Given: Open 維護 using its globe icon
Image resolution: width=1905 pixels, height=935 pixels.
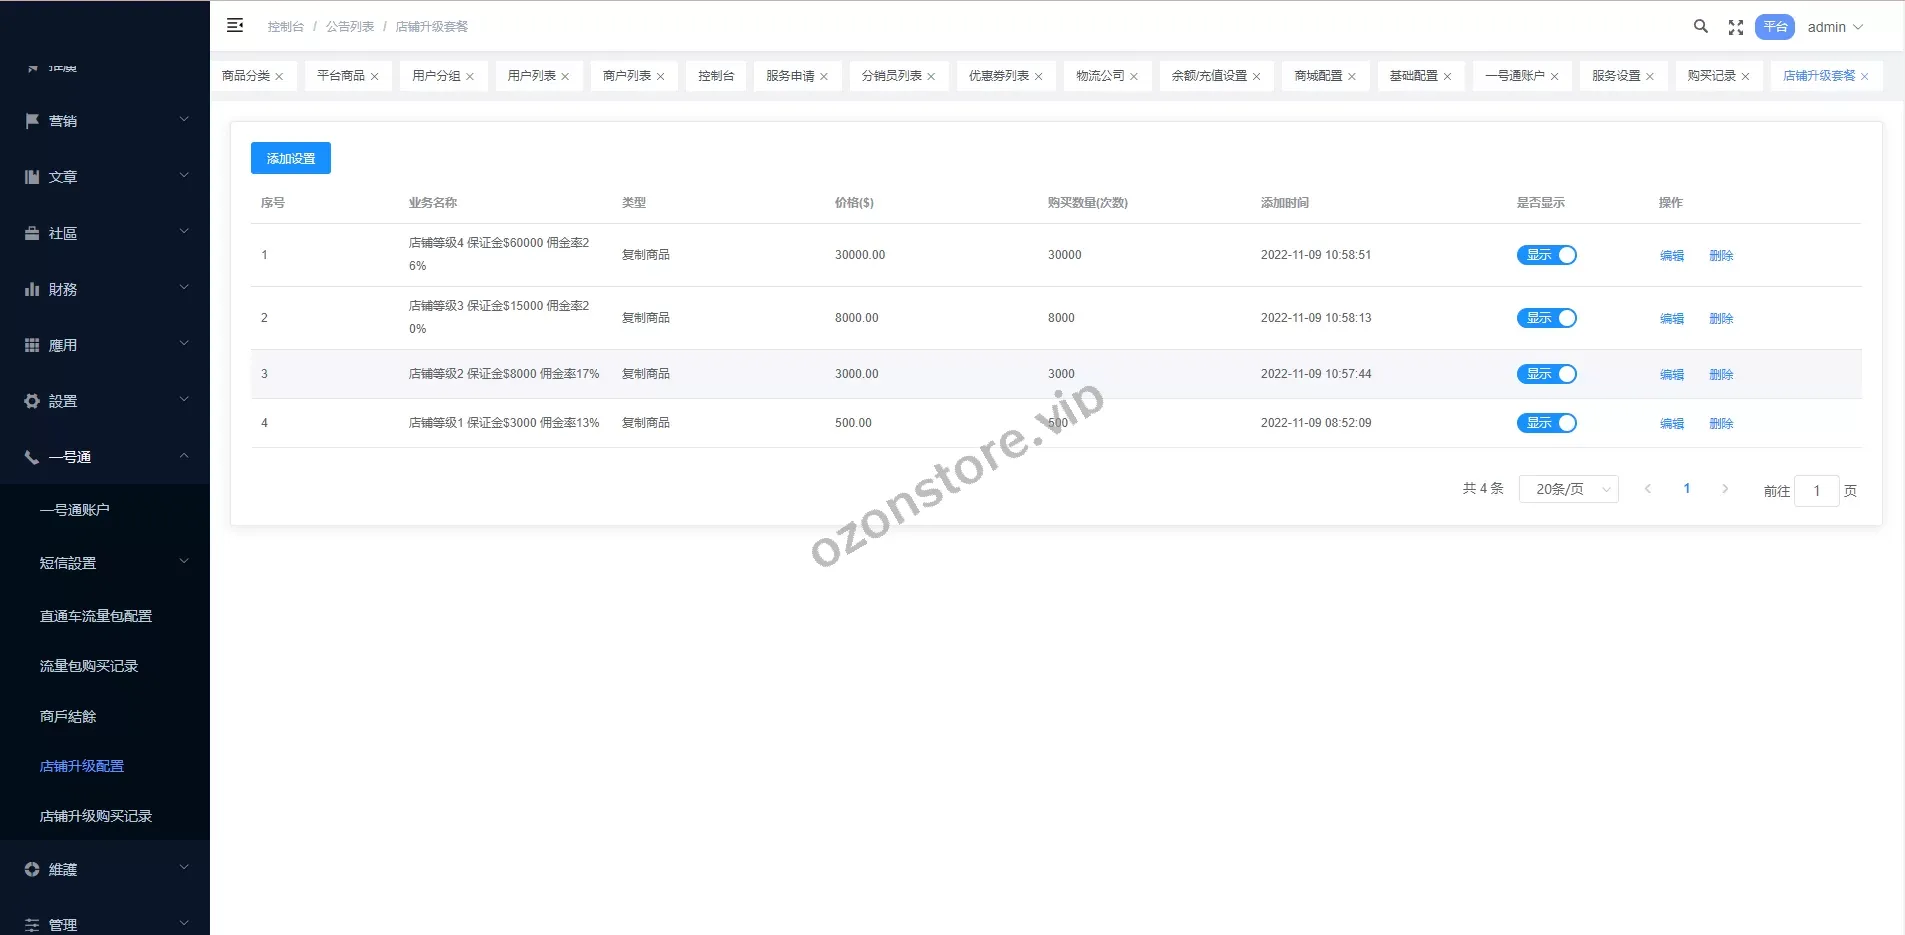Looking at the screenshot, I should [33, 869].
